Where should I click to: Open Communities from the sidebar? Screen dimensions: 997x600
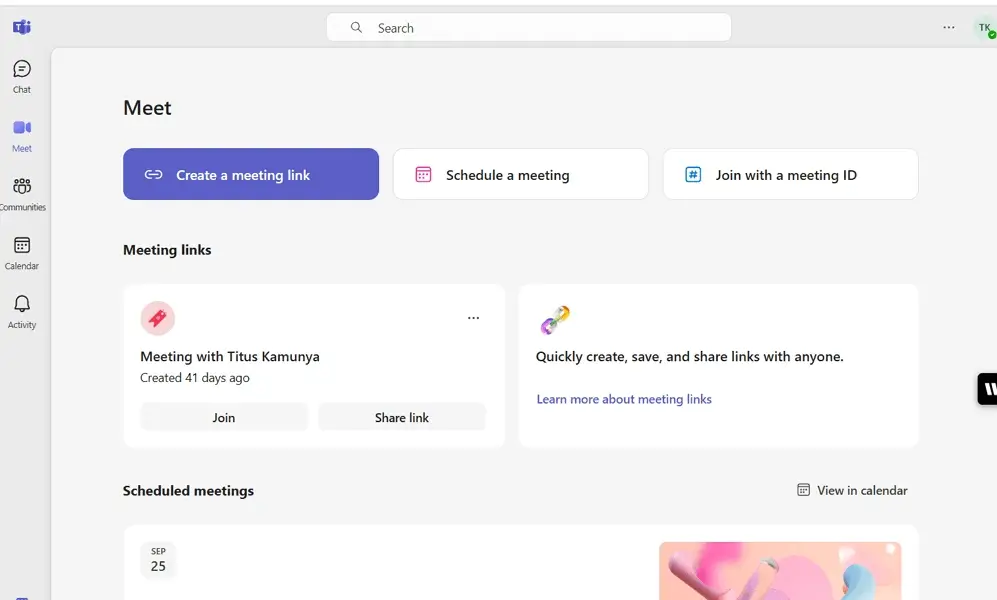coord(21,192)
